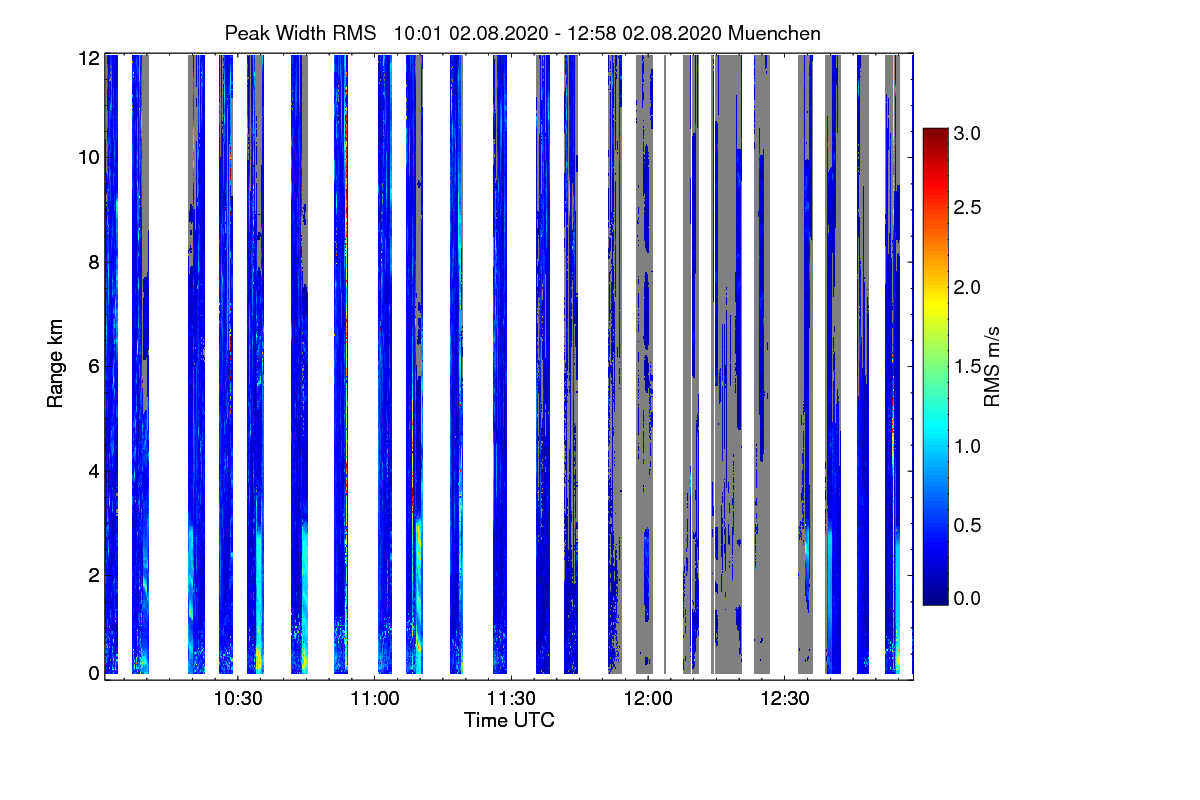The image size is (1200, 800).
Task: Click the range axis label 6
Action: click(94, 366)
